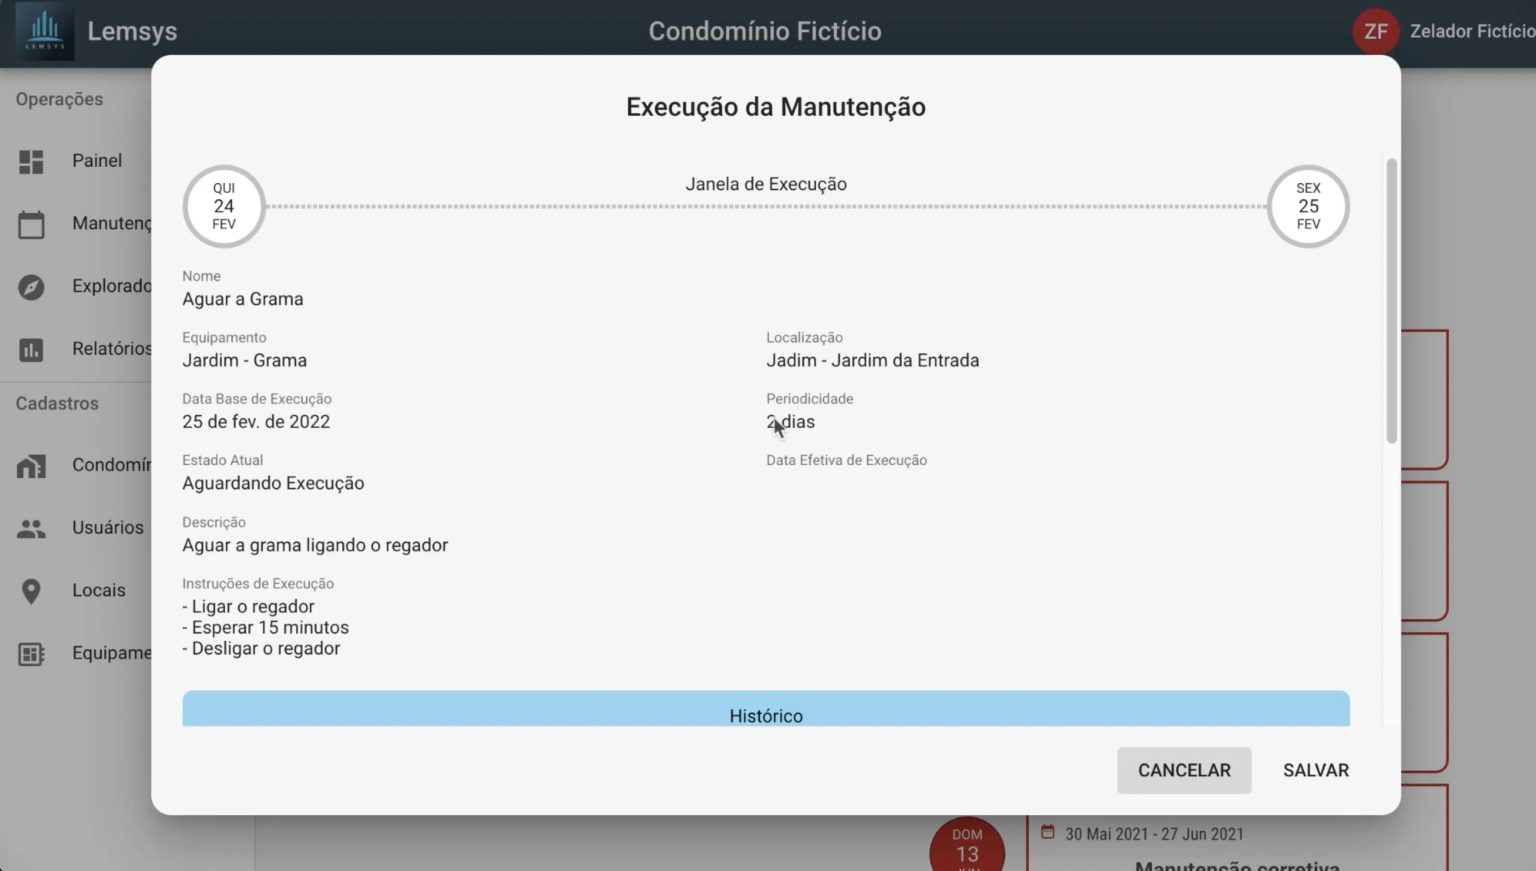
Task: Open the Usuários people icon
Action: (31, 528)
